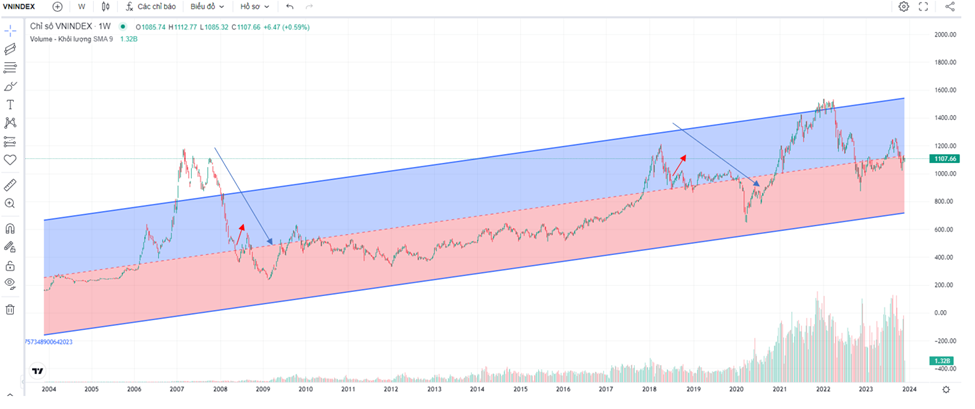Click the green market status dot

tap(123, 27)
